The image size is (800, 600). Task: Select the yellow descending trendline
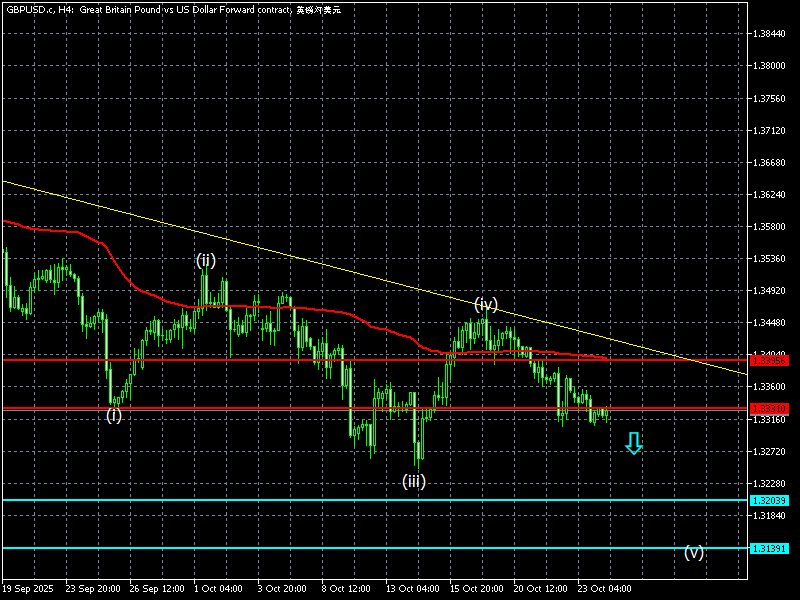coord(375,278)
